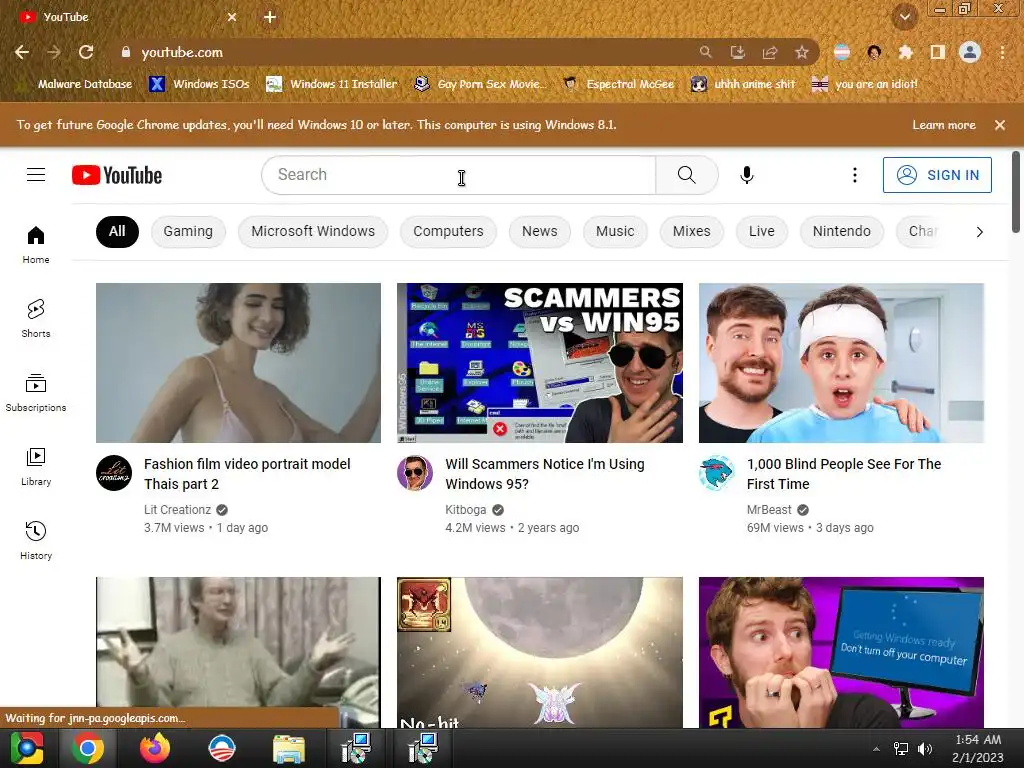Open a new tab with plus

(x=270, y=17)
